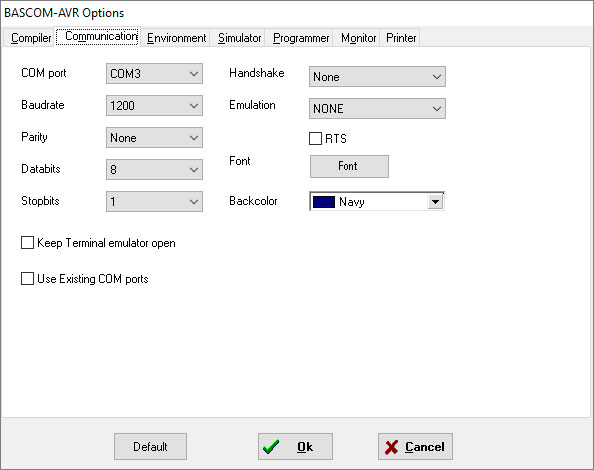Switch to the Simulator tab

coord(239,38)
